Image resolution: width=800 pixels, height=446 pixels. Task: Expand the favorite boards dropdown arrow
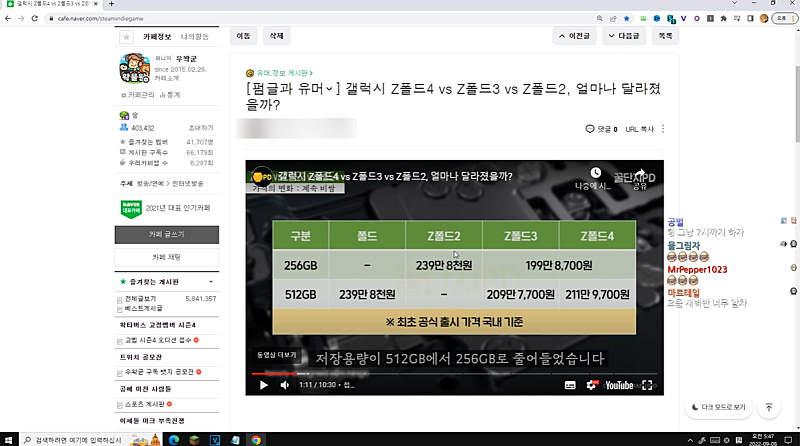211,282
